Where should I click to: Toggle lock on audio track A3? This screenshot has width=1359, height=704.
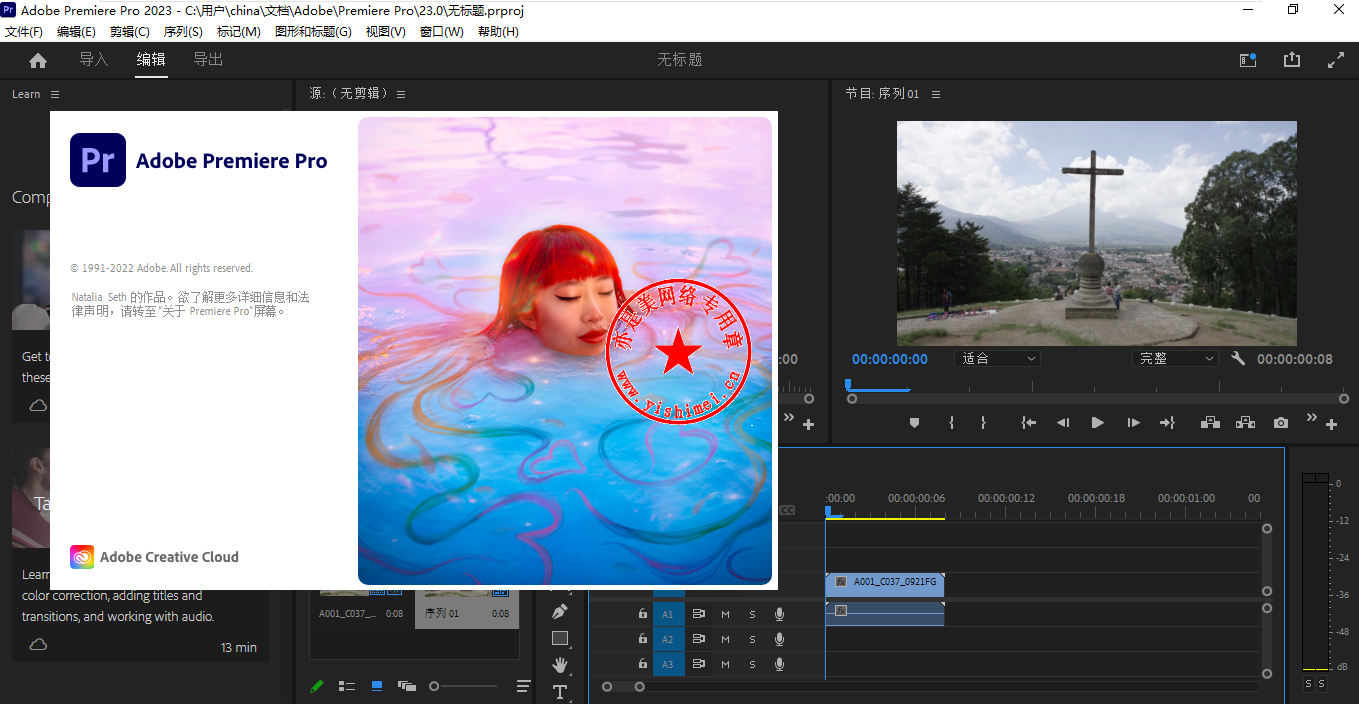point(642,664)
